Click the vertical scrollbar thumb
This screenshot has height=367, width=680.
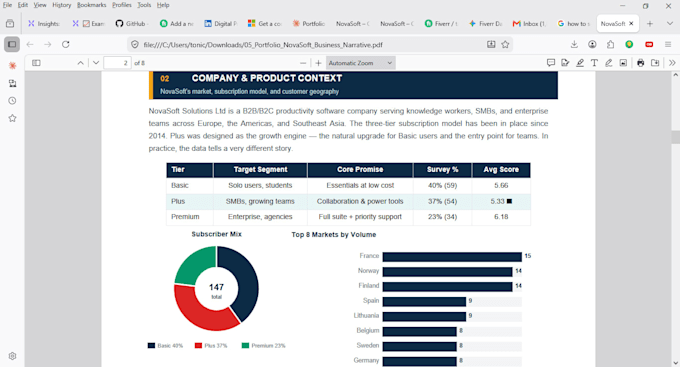676,137
